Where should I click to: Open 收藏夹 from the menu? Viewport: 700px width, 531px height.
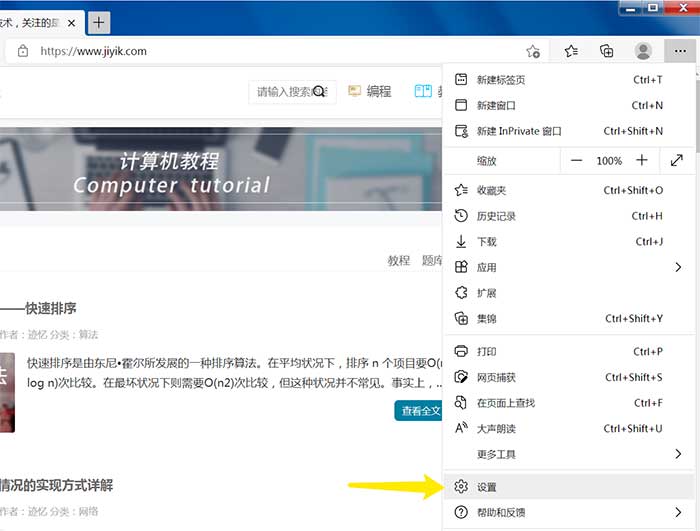point(569,190)
